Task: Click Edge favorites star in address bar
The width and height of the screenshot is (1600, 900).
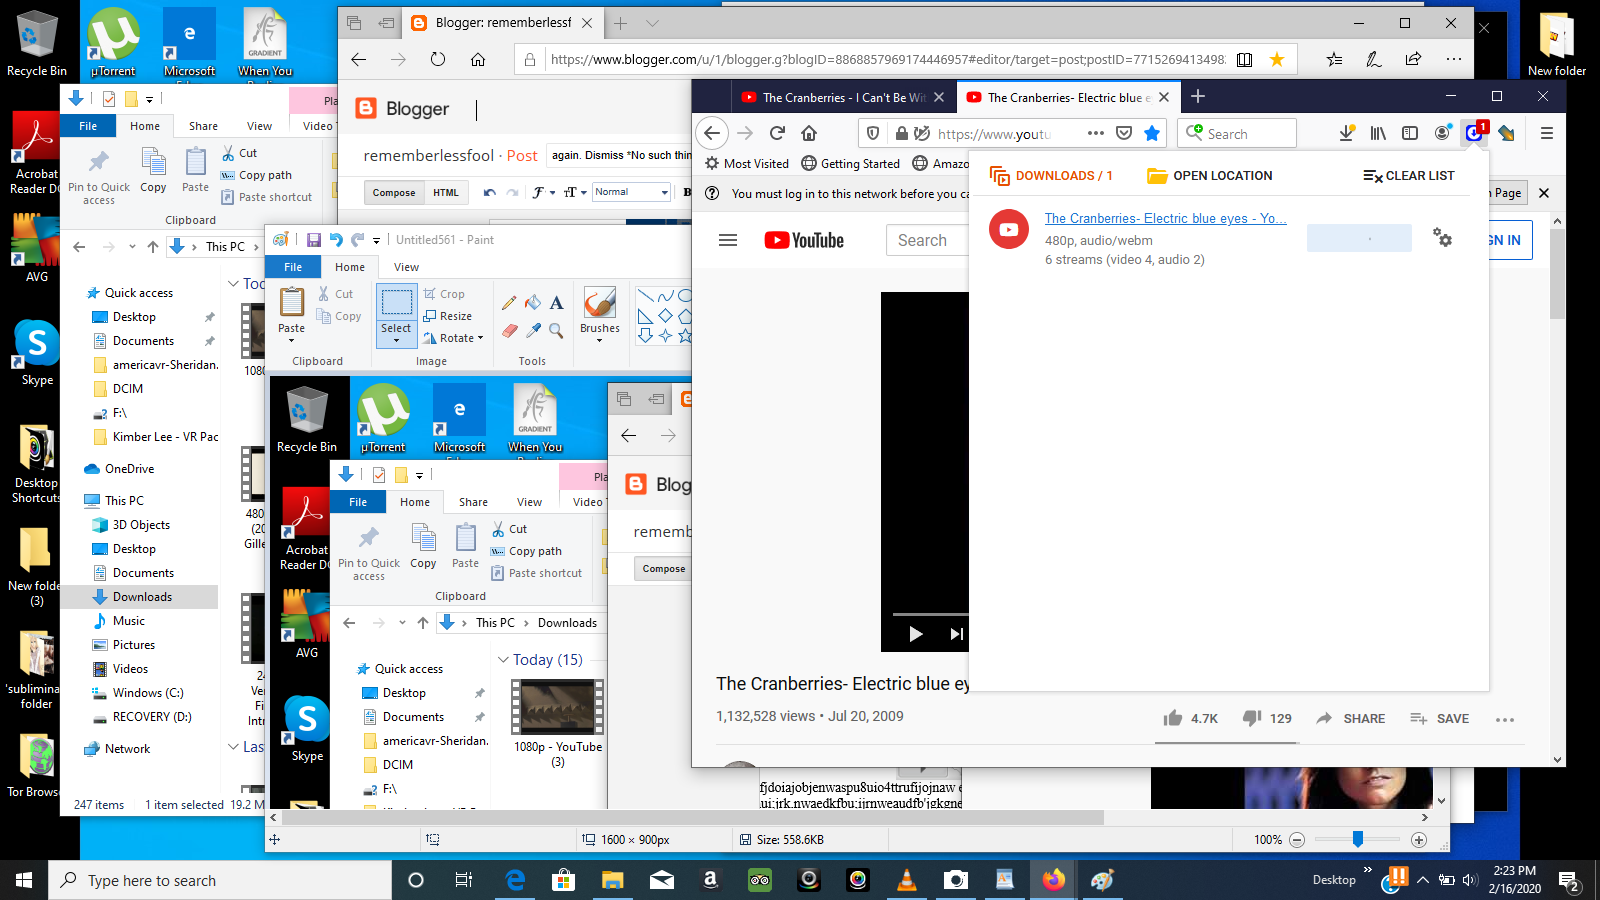Action: point(1277,59)
